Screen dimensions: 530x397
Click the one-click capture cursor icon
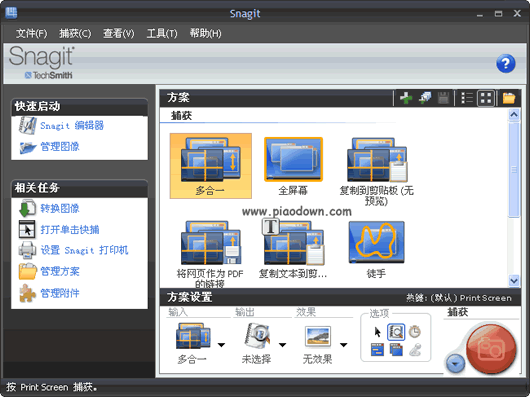coord(27,229)
